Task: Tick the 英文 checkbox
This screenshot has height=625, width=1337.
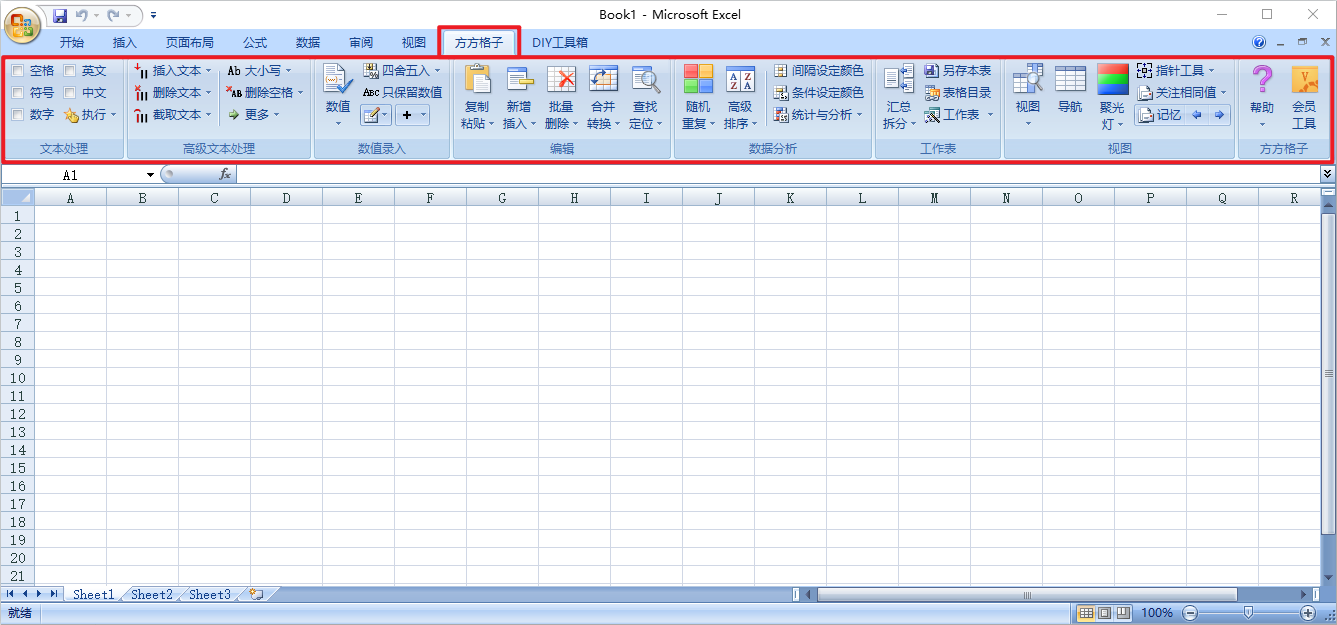Action: coord(70,71)
